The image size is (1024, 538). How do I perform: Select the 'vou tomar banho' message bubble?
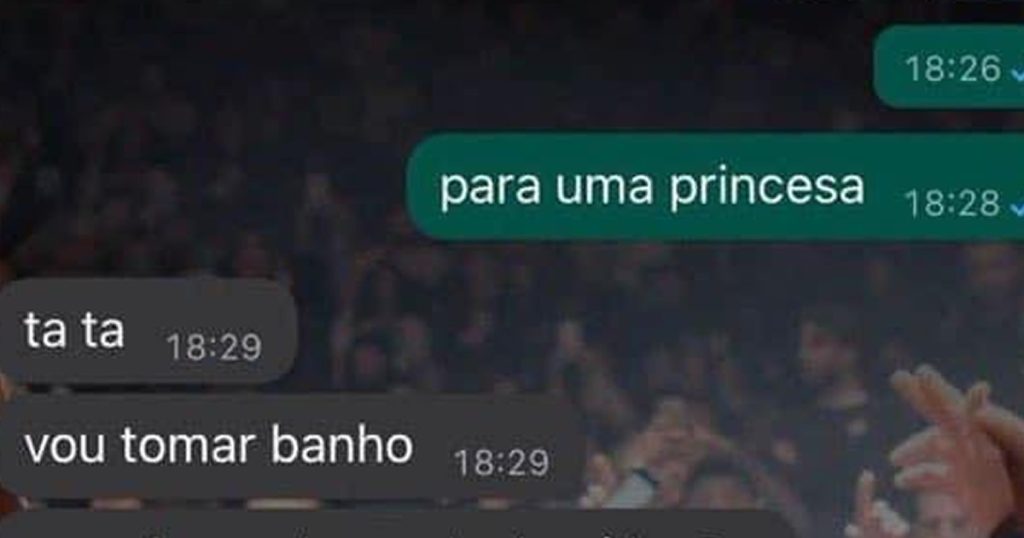(x=291, y=447)
